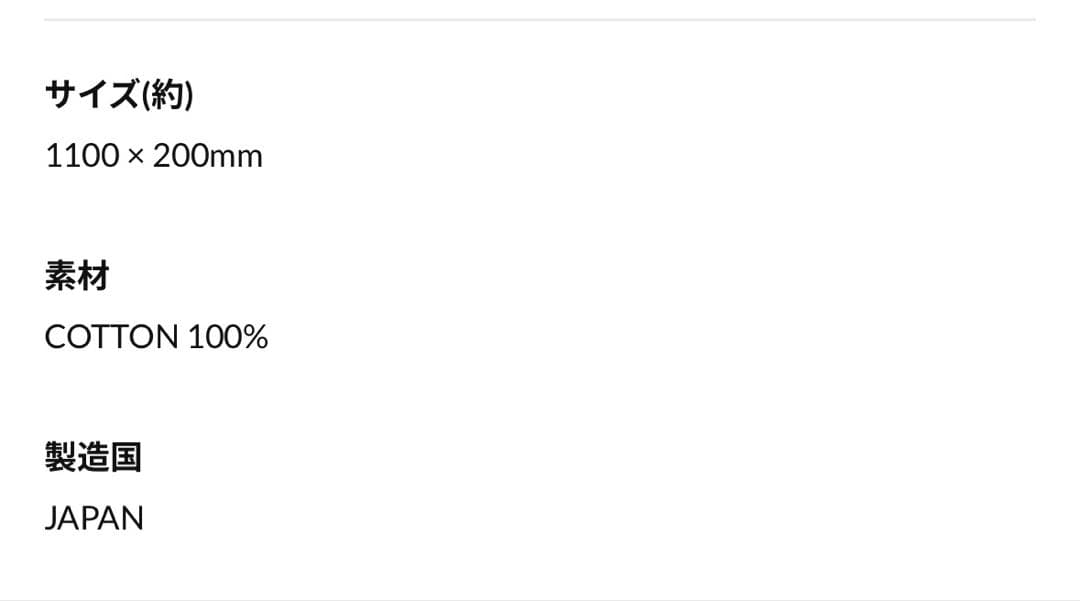Image resolution: width=1080 pixels, height=601 pixels.
Task: Click the 材 character in 素材
Action: (93, 276)
